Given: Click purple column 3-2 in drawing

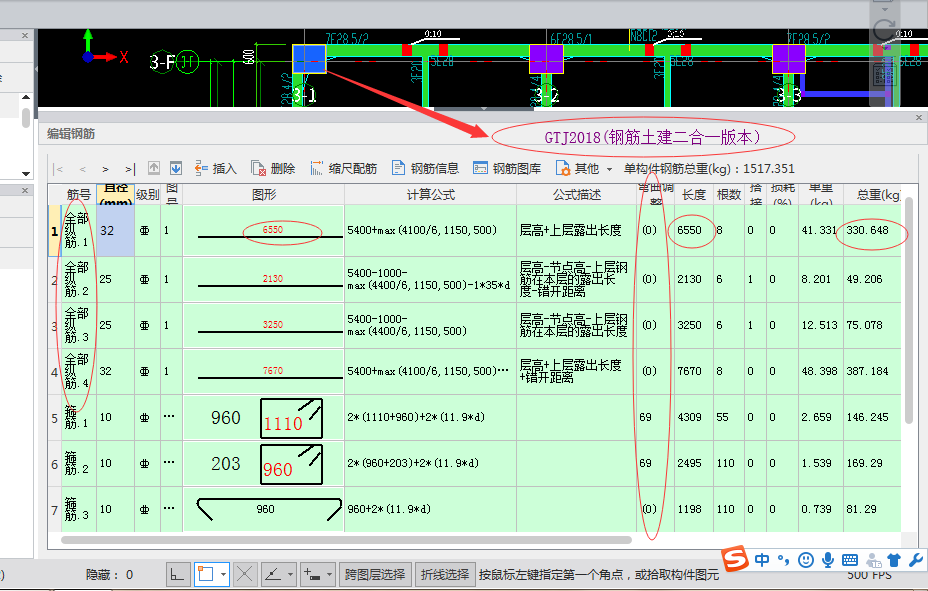Looking at the screenshot, I should click(x=546, y=59).
